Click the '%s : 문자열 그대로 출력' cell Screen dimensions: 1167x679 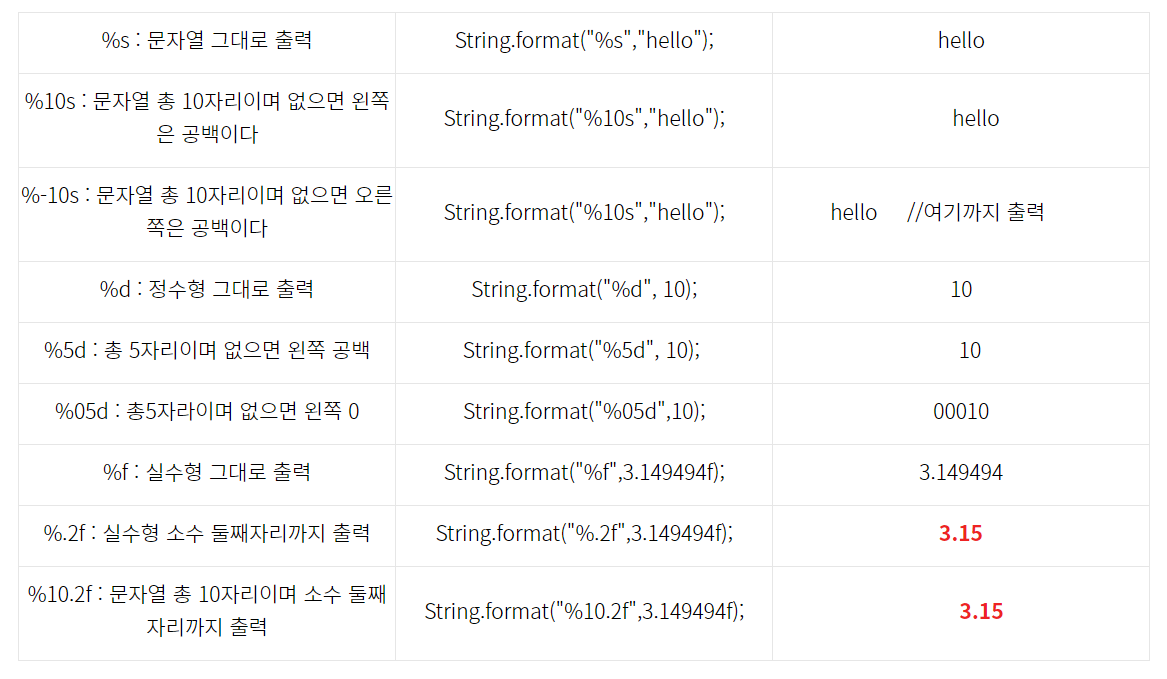pyautogui.click(x=207, y=40)
